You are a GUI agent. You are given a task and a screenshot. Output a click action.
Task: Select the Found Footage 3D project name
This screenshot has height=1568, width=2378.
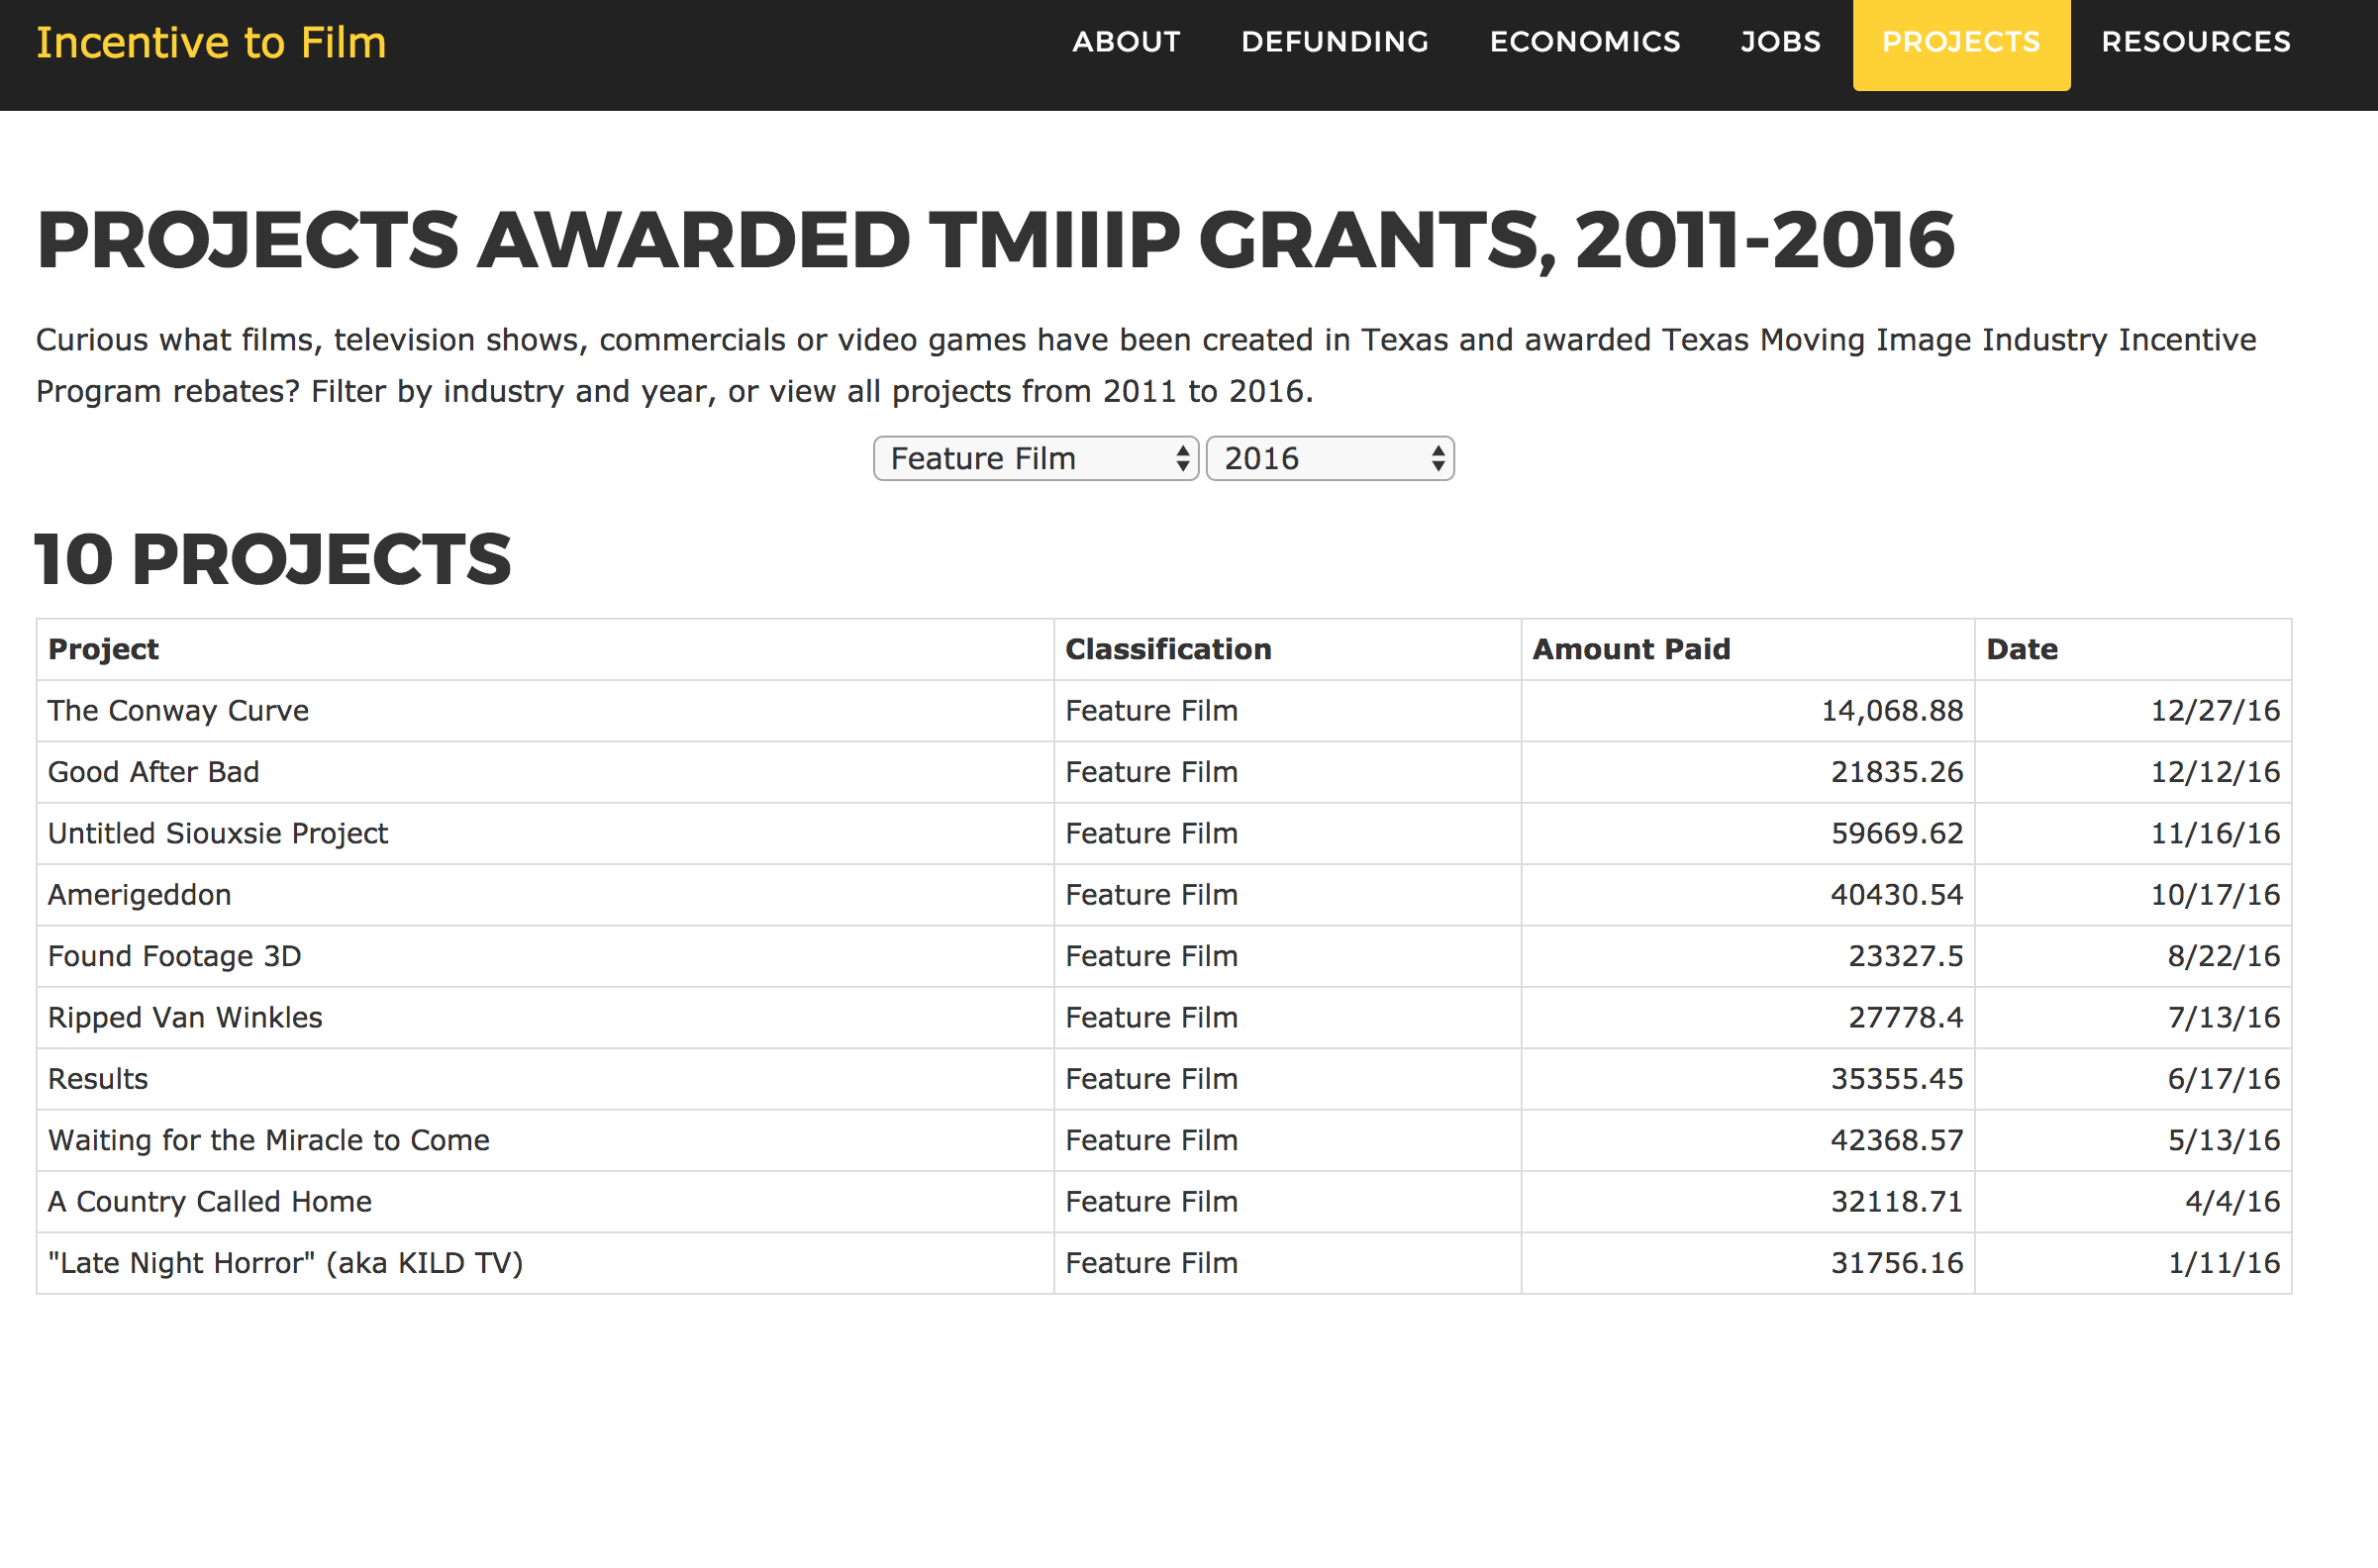(x=174, y=957)
